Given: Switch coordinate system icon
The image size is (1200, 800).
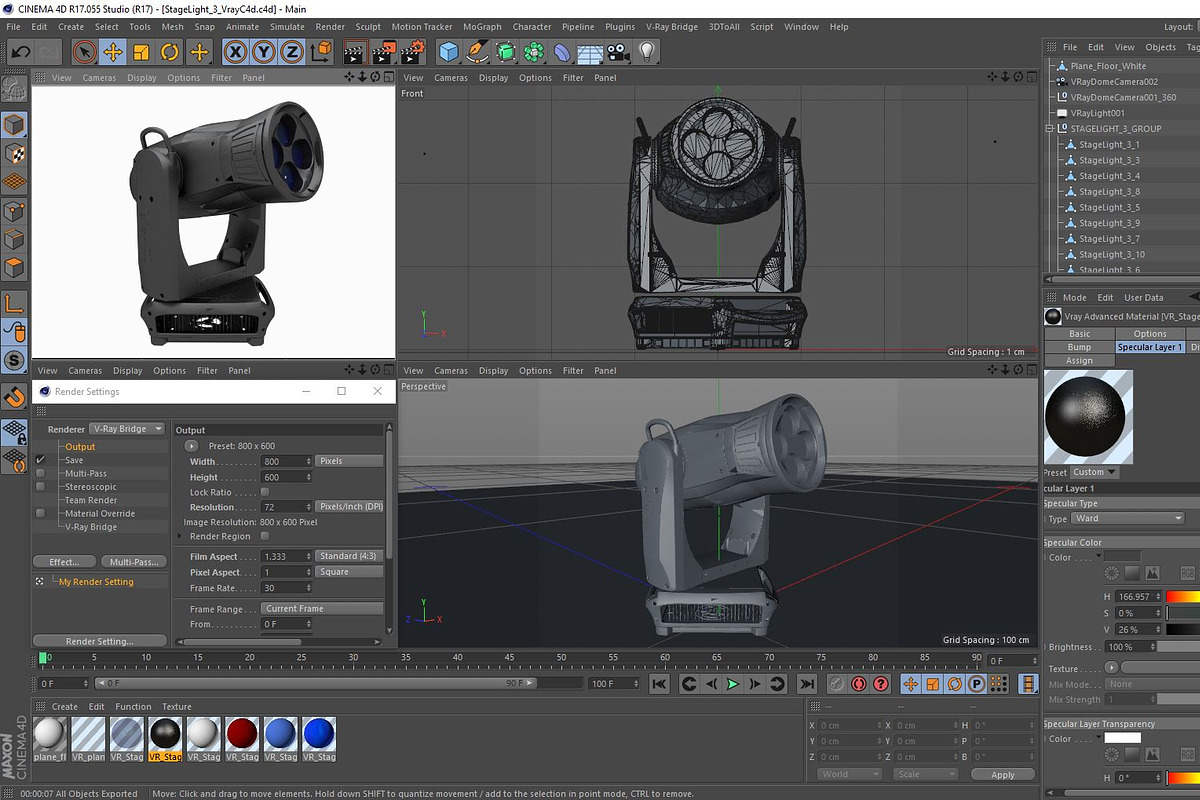Looking at the screenshot, I should coord(318,52).
